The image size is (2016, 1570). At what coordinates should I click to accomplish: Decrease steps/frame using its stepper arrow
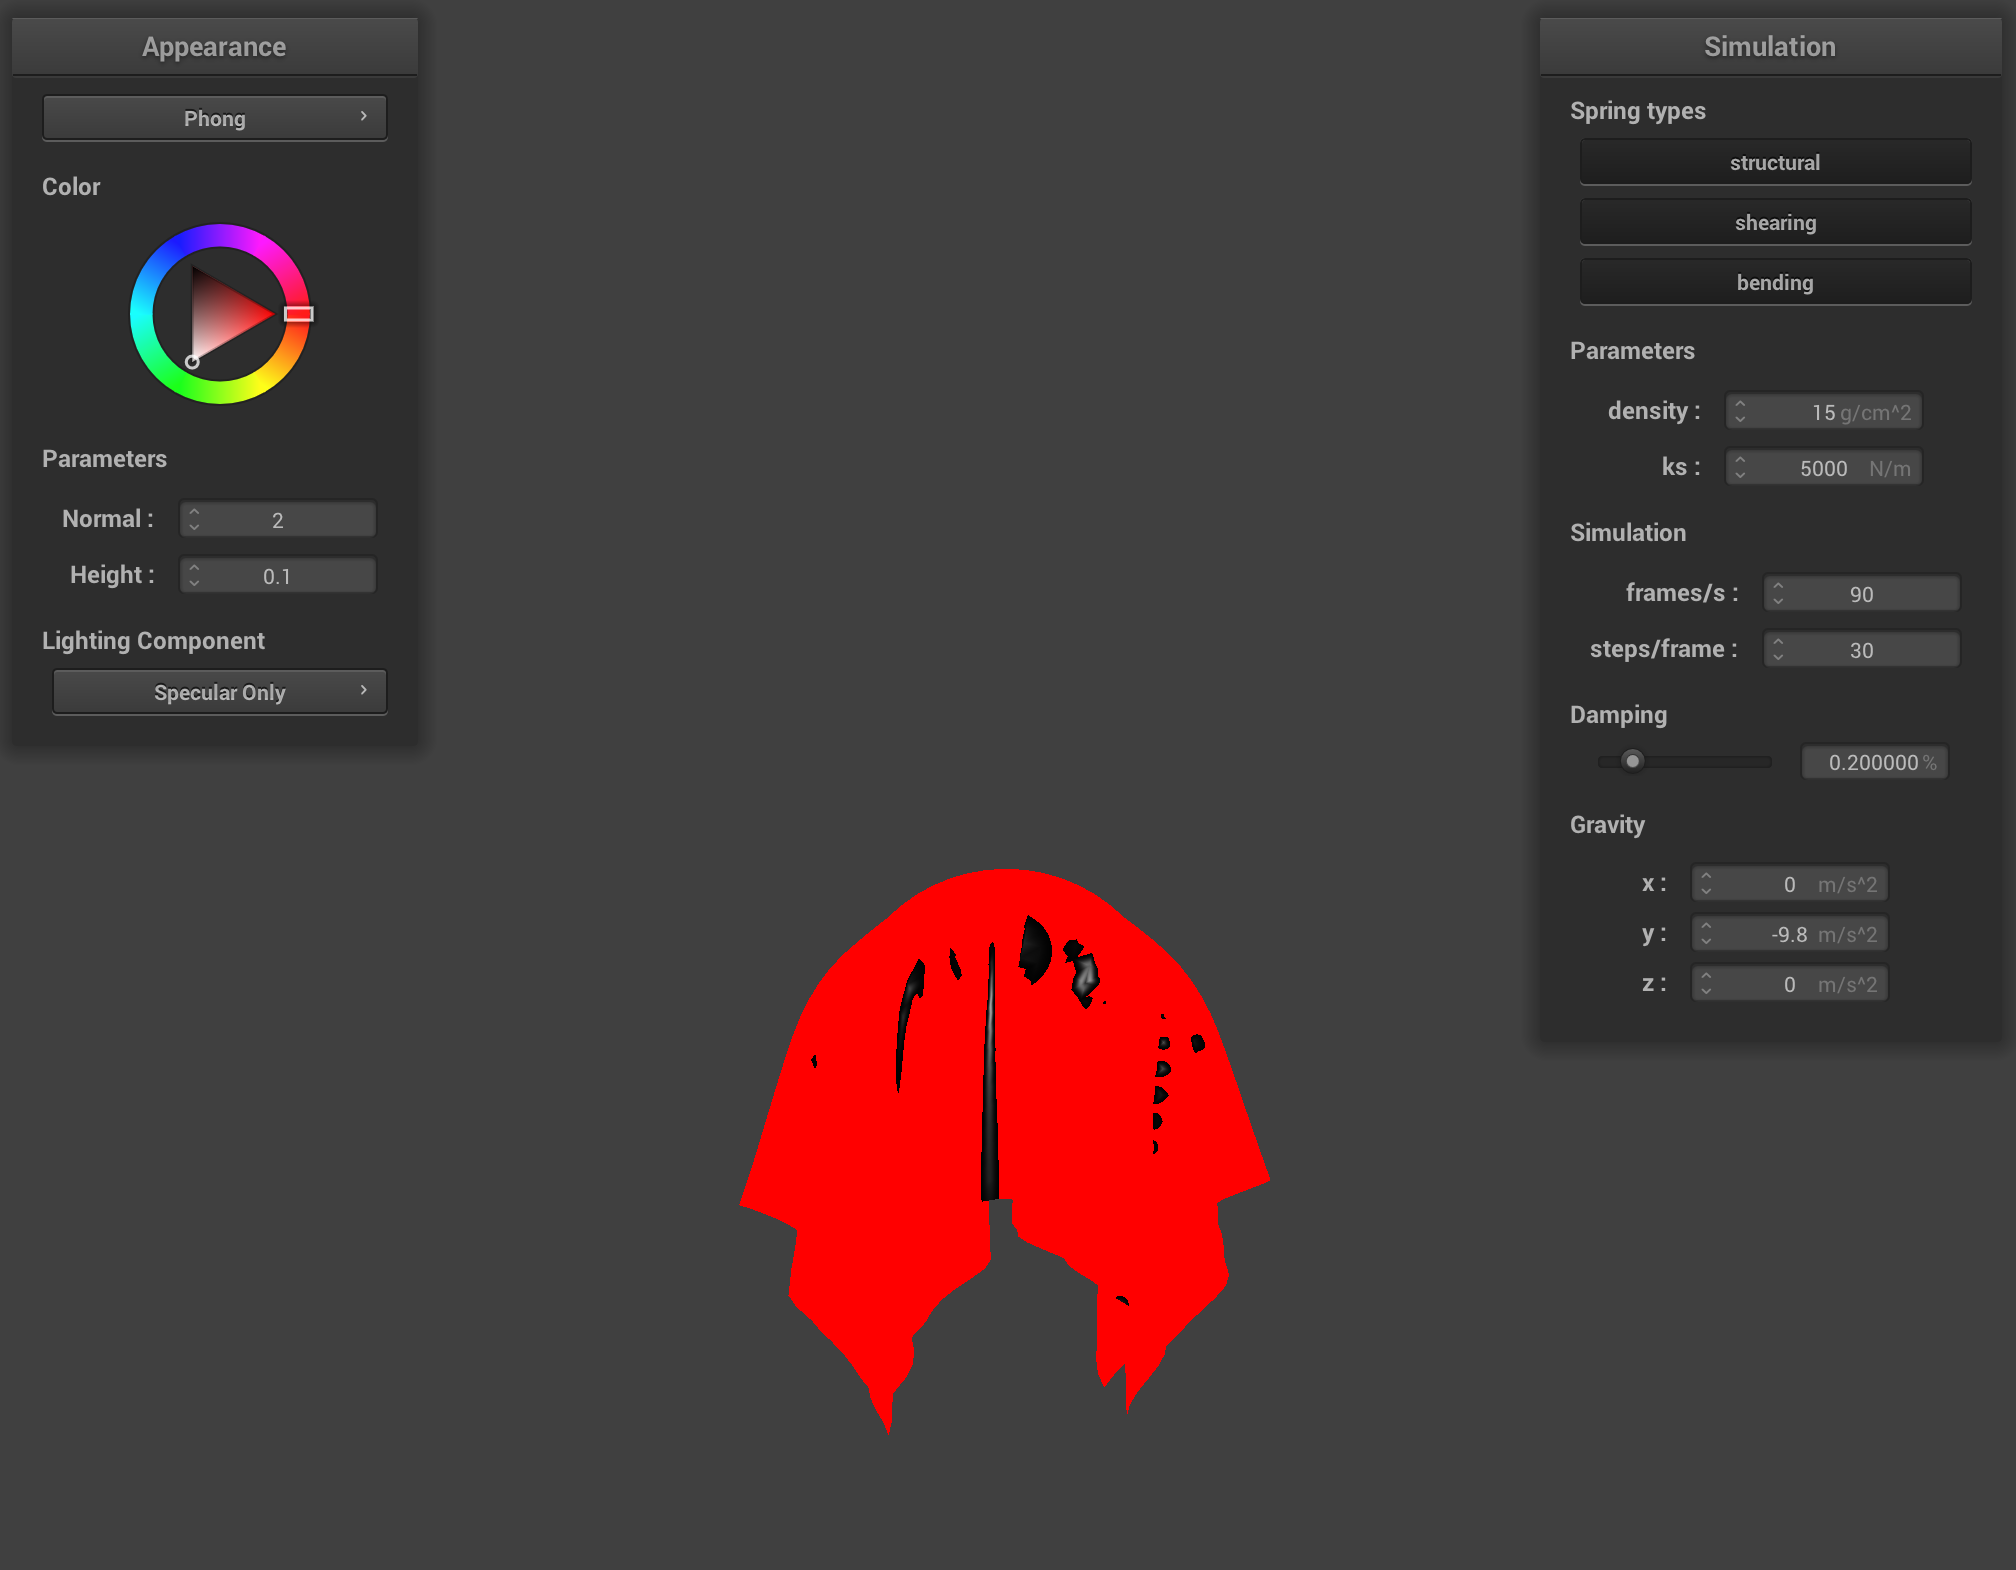1779,655
